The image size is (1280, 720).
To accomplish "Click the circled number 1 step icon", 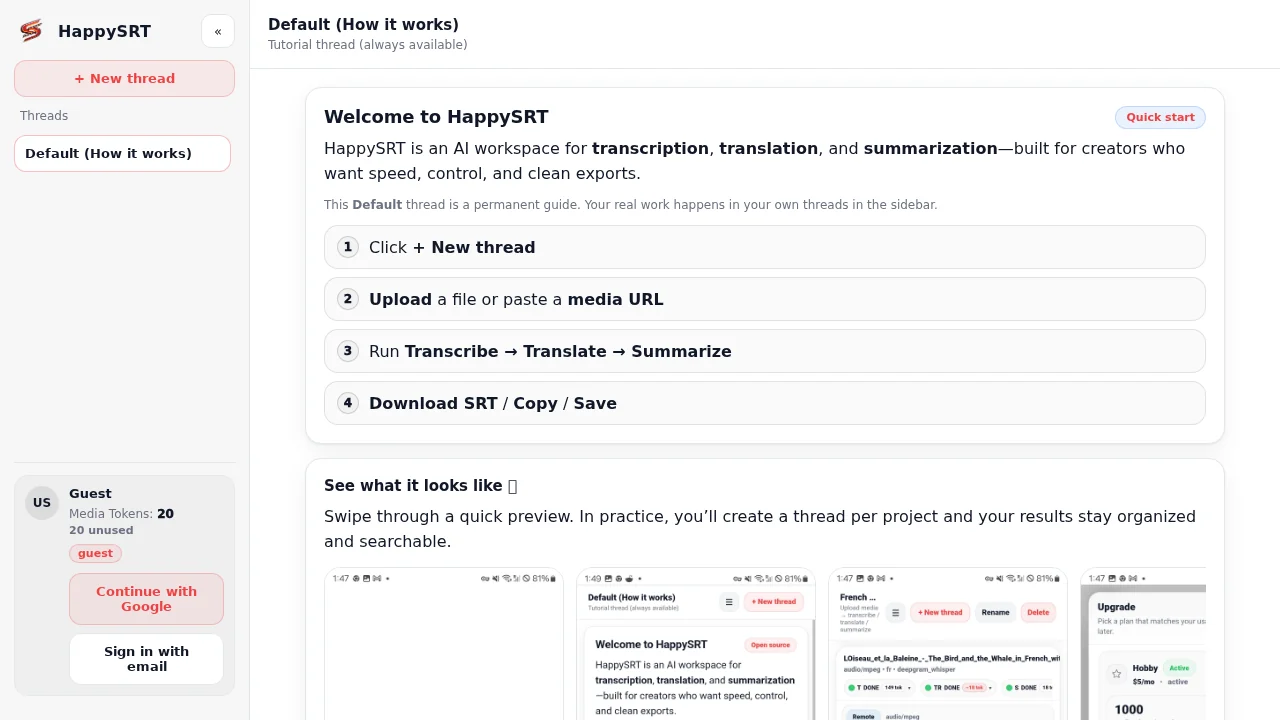I will pos(347,247).
